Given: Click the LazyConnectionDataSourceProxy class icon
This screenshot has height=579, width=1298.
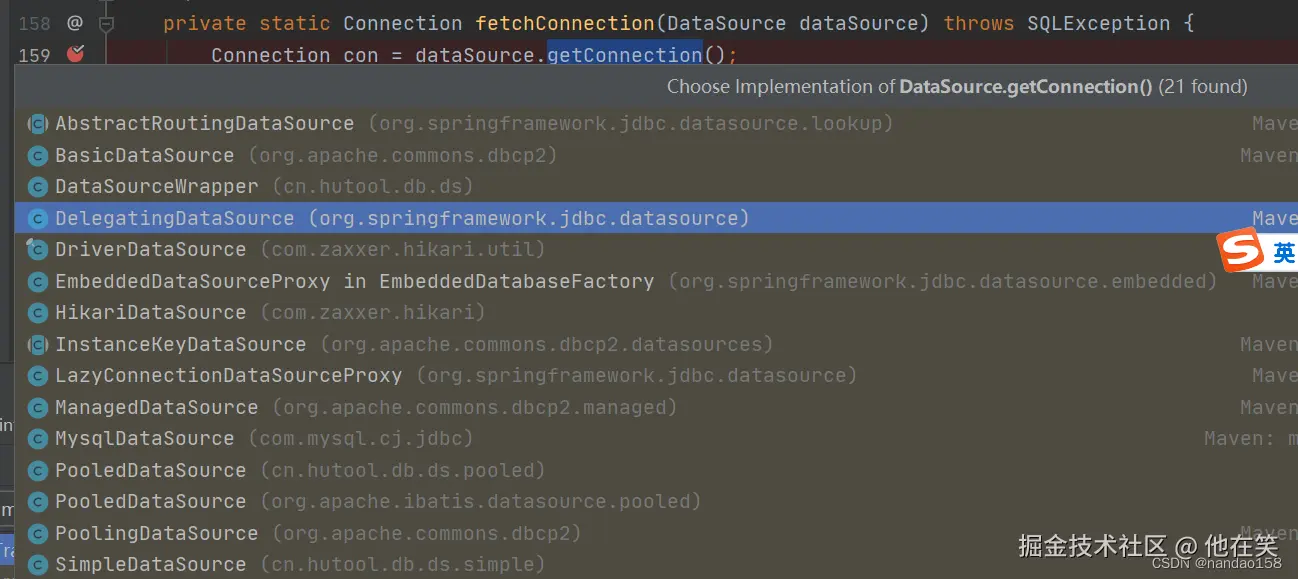Looking at the screenshot, I should tap(38, 376).
